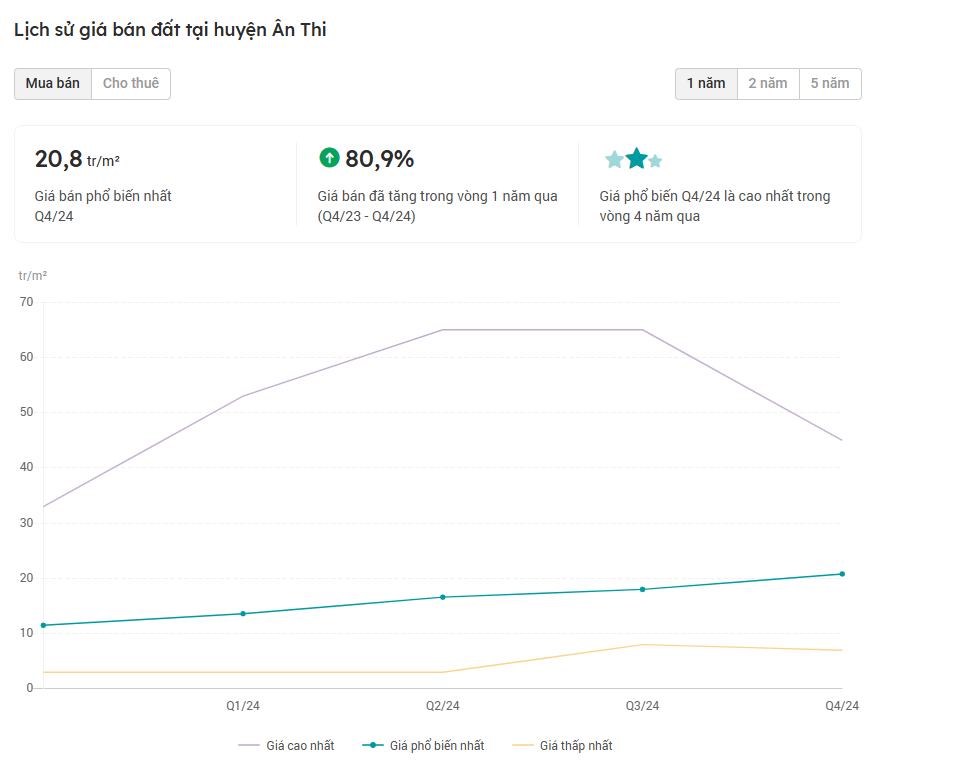Click the Q3/24 teal data point
This screenshot has height=769, width=954.
coord(643,589)
